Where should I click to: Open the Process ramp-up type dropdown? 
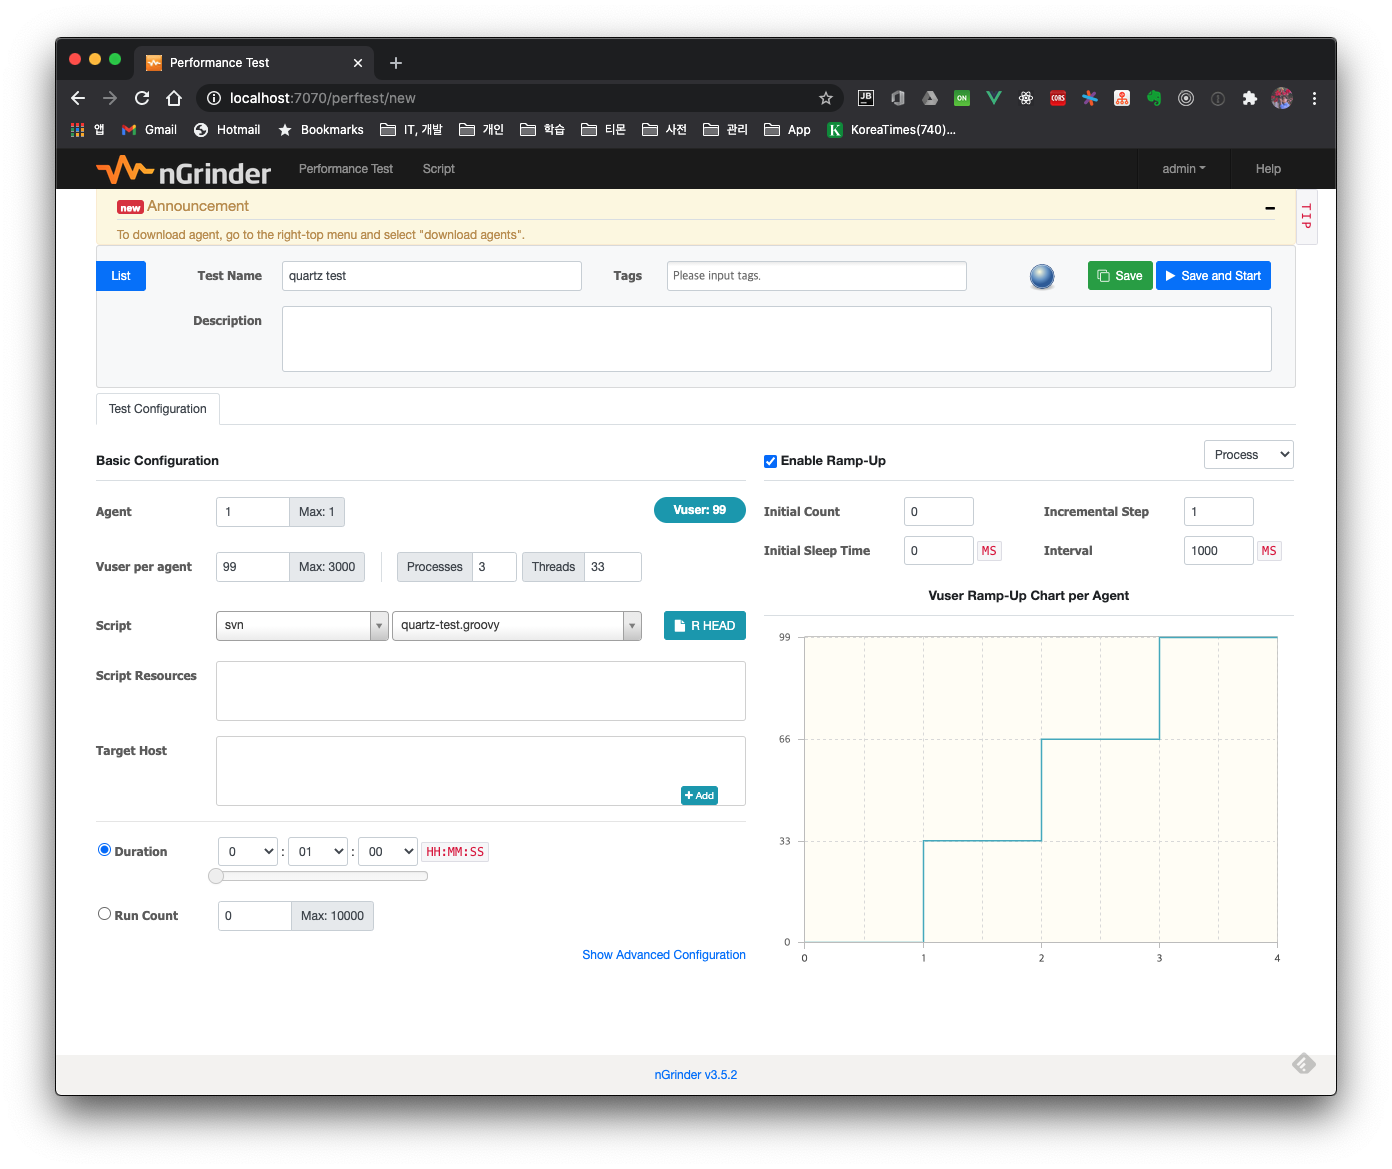point(1248,455)
